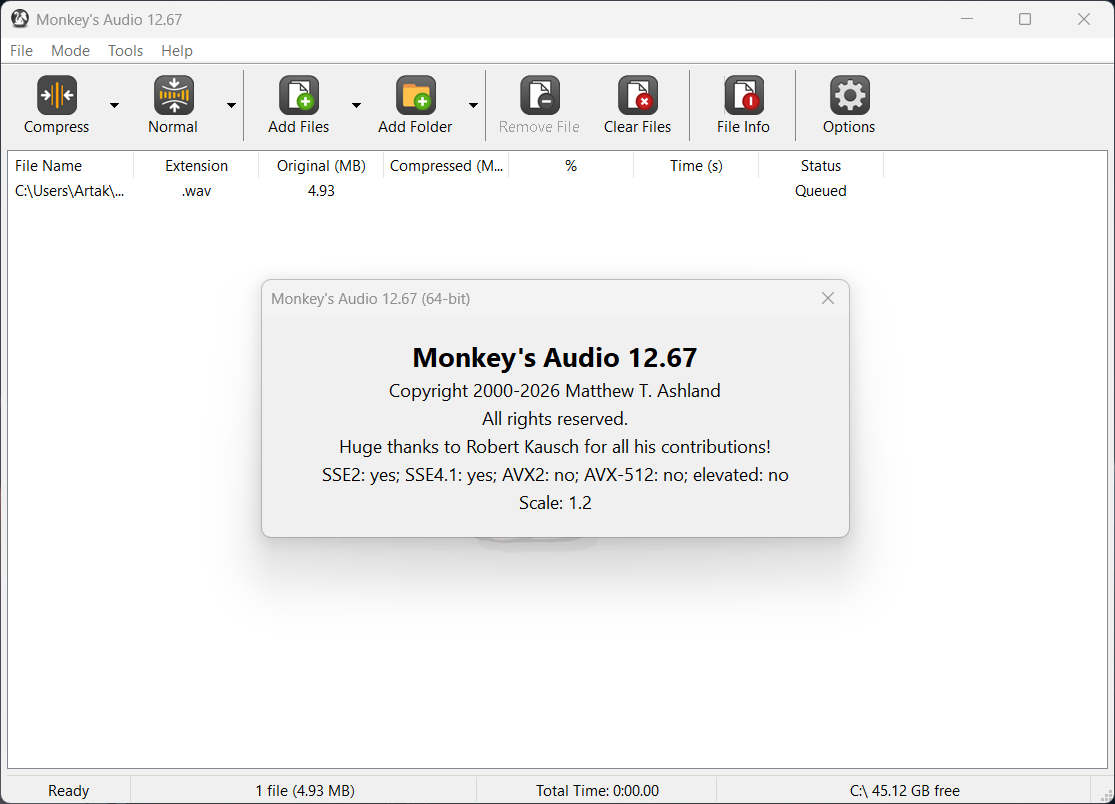Click the window resize grip in status bar
This screenshot has height=804, width=1115.
(1106, 795)
